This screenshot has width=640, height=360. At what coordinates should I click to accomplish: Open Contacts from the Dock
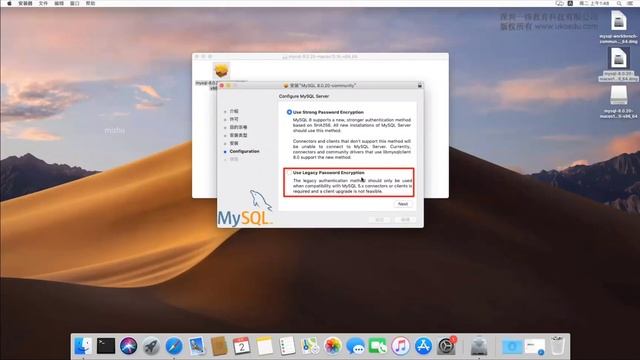pyautogui.click(x=219, y=346)
